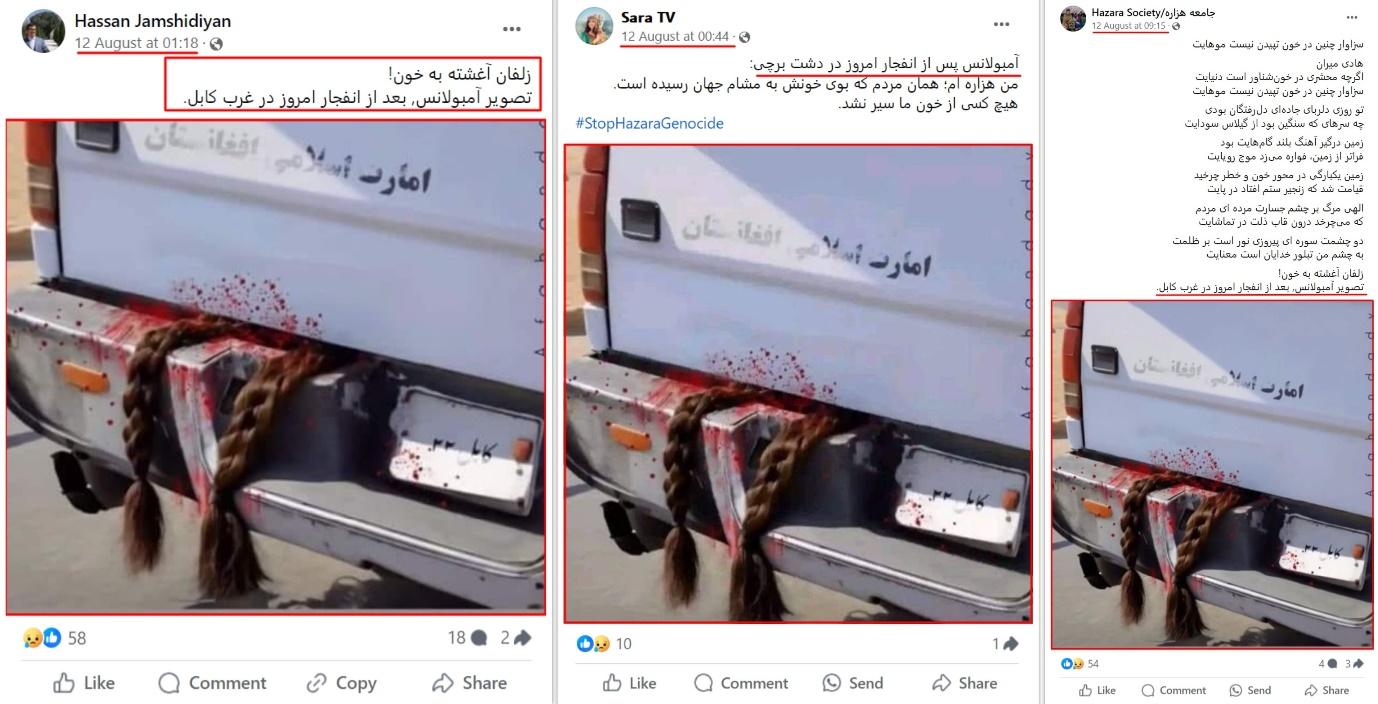
Task: Open Hassan's post timestamp 12 August 01:18
Action: click(136, 43)
